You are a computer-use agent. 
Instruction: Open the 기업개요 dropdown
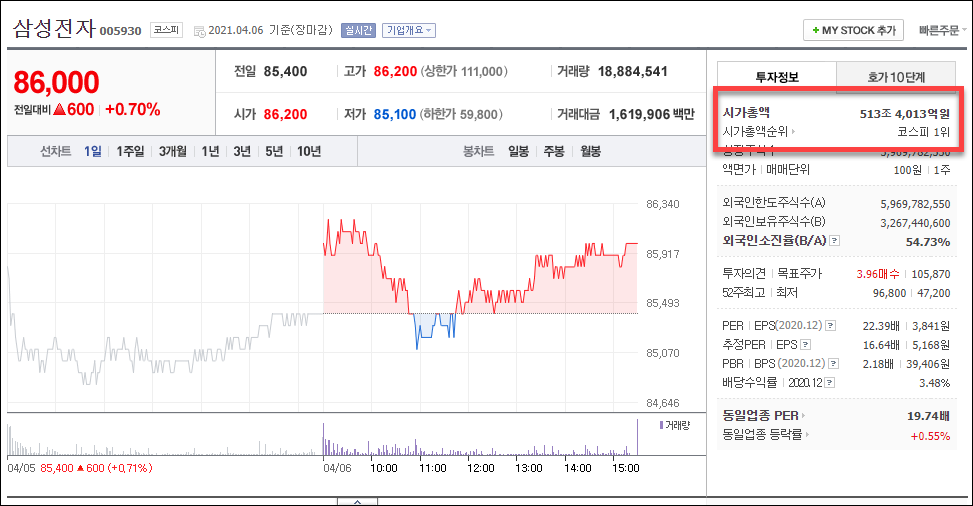click(409, 30)
